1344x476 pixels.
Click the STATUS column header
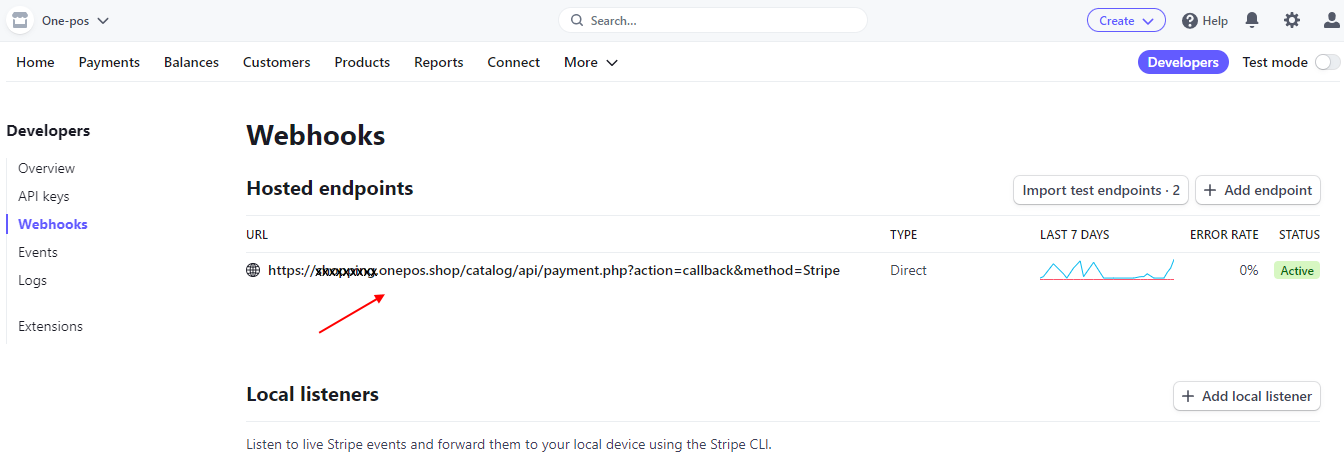coord(1299,235)
